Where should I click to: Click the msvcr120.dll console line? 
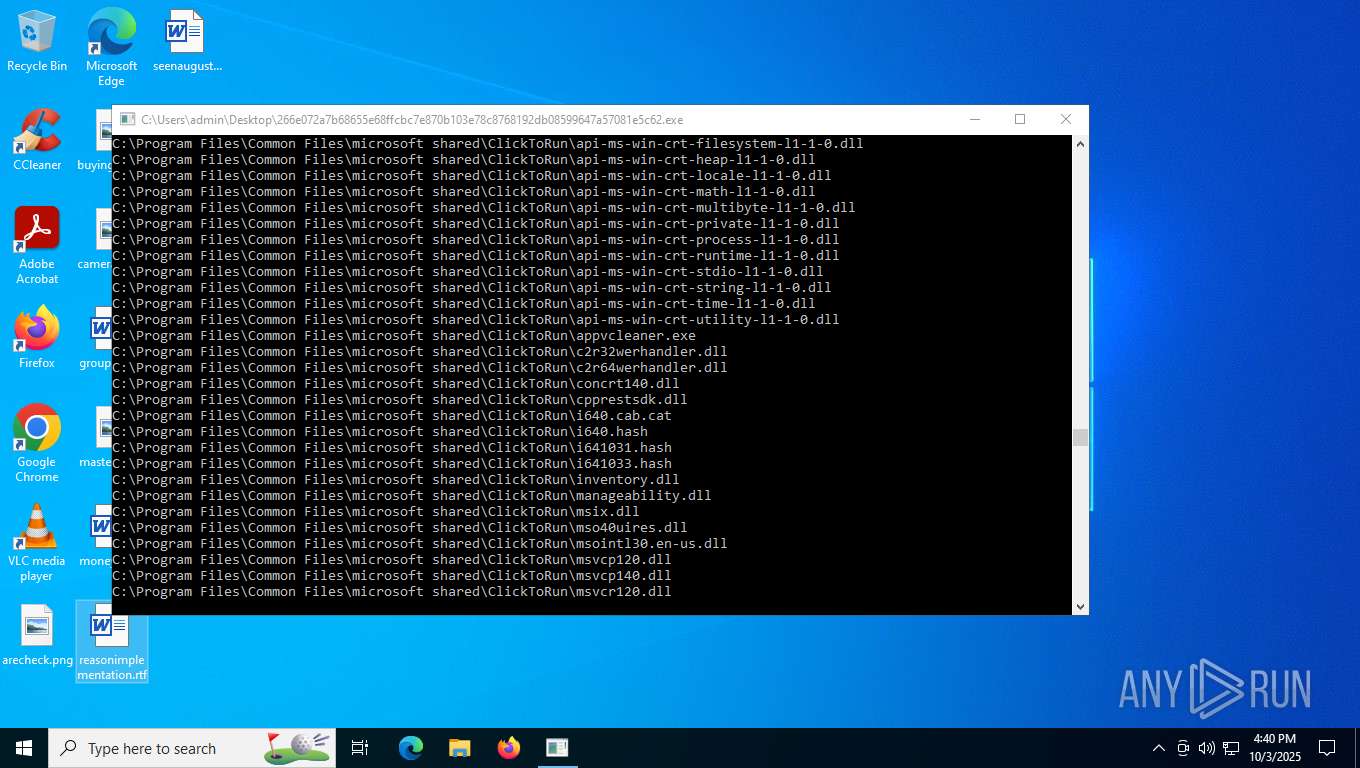tap(392, 592)
